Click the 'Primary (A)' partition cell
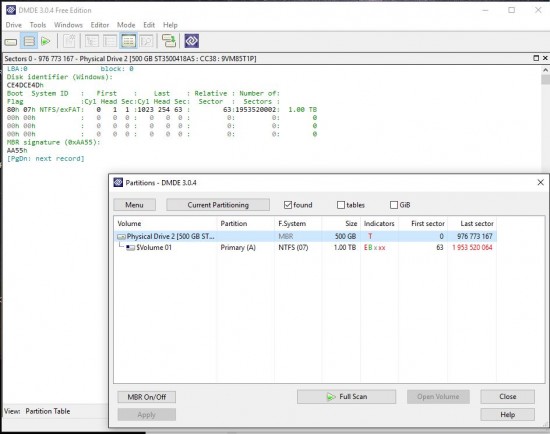Viewport: 550px width, 434px height. click(238, 247)
